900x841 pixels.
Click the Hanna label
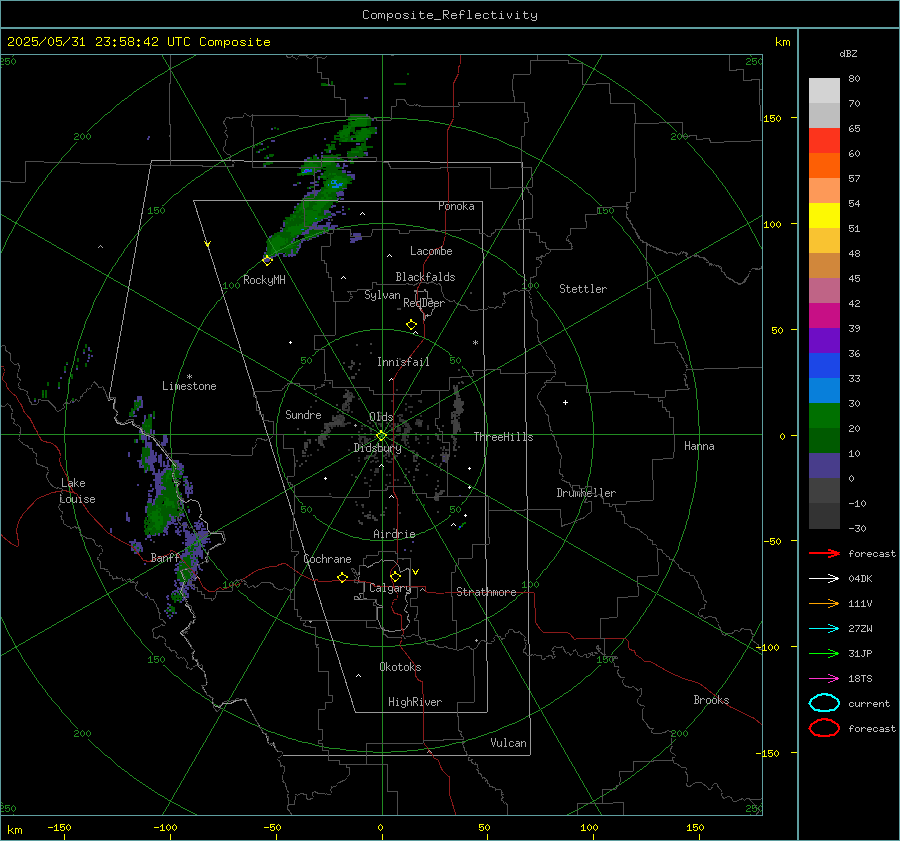point(699,446)
